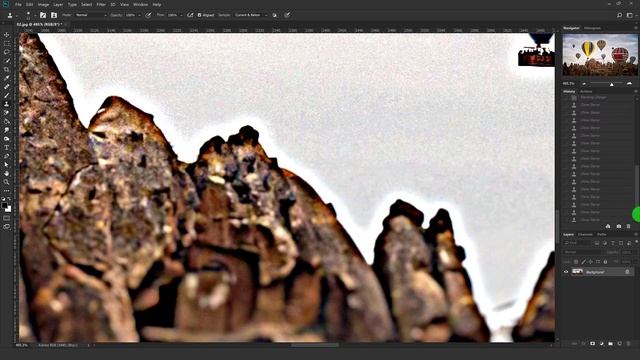Select the Spot Healing Brush tool
Image resolution: width=640 pixels, height=360 pixels.
pyautogui.click(x=7, y=87)
